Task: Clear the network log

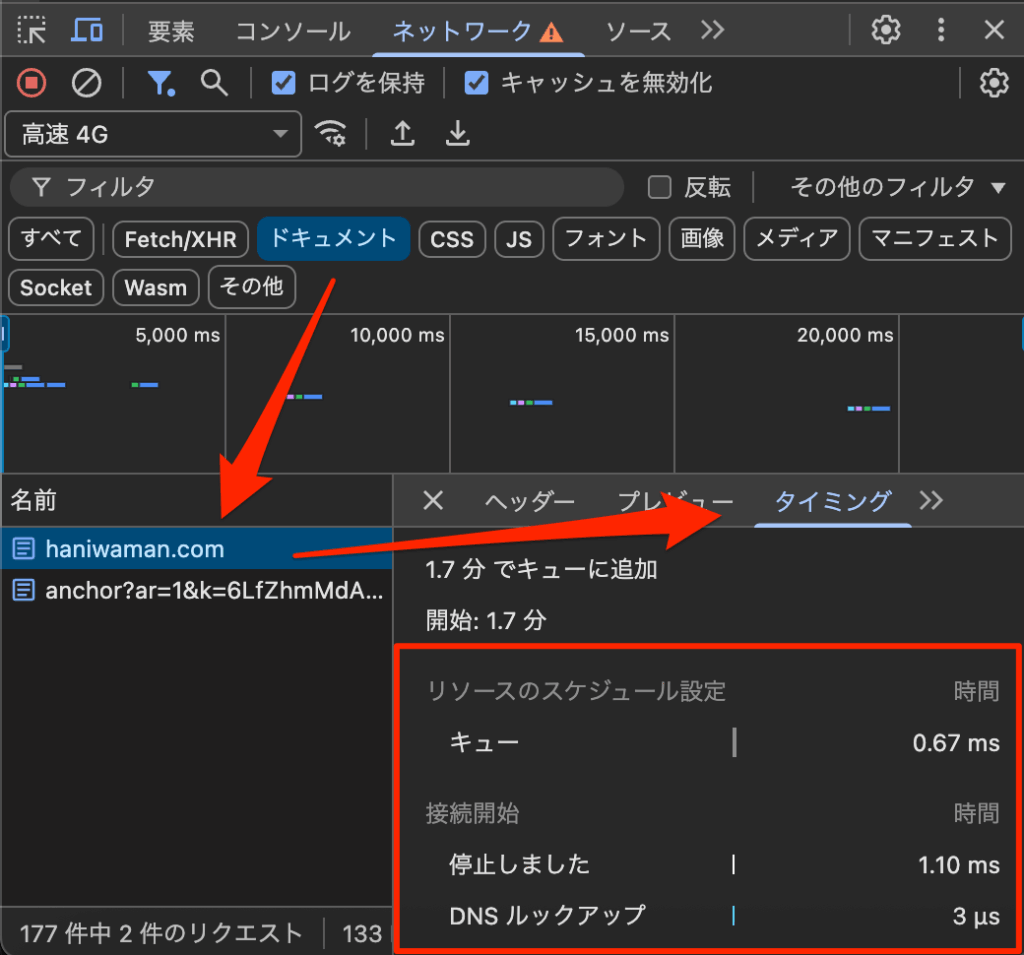Action: click(87, 83)
